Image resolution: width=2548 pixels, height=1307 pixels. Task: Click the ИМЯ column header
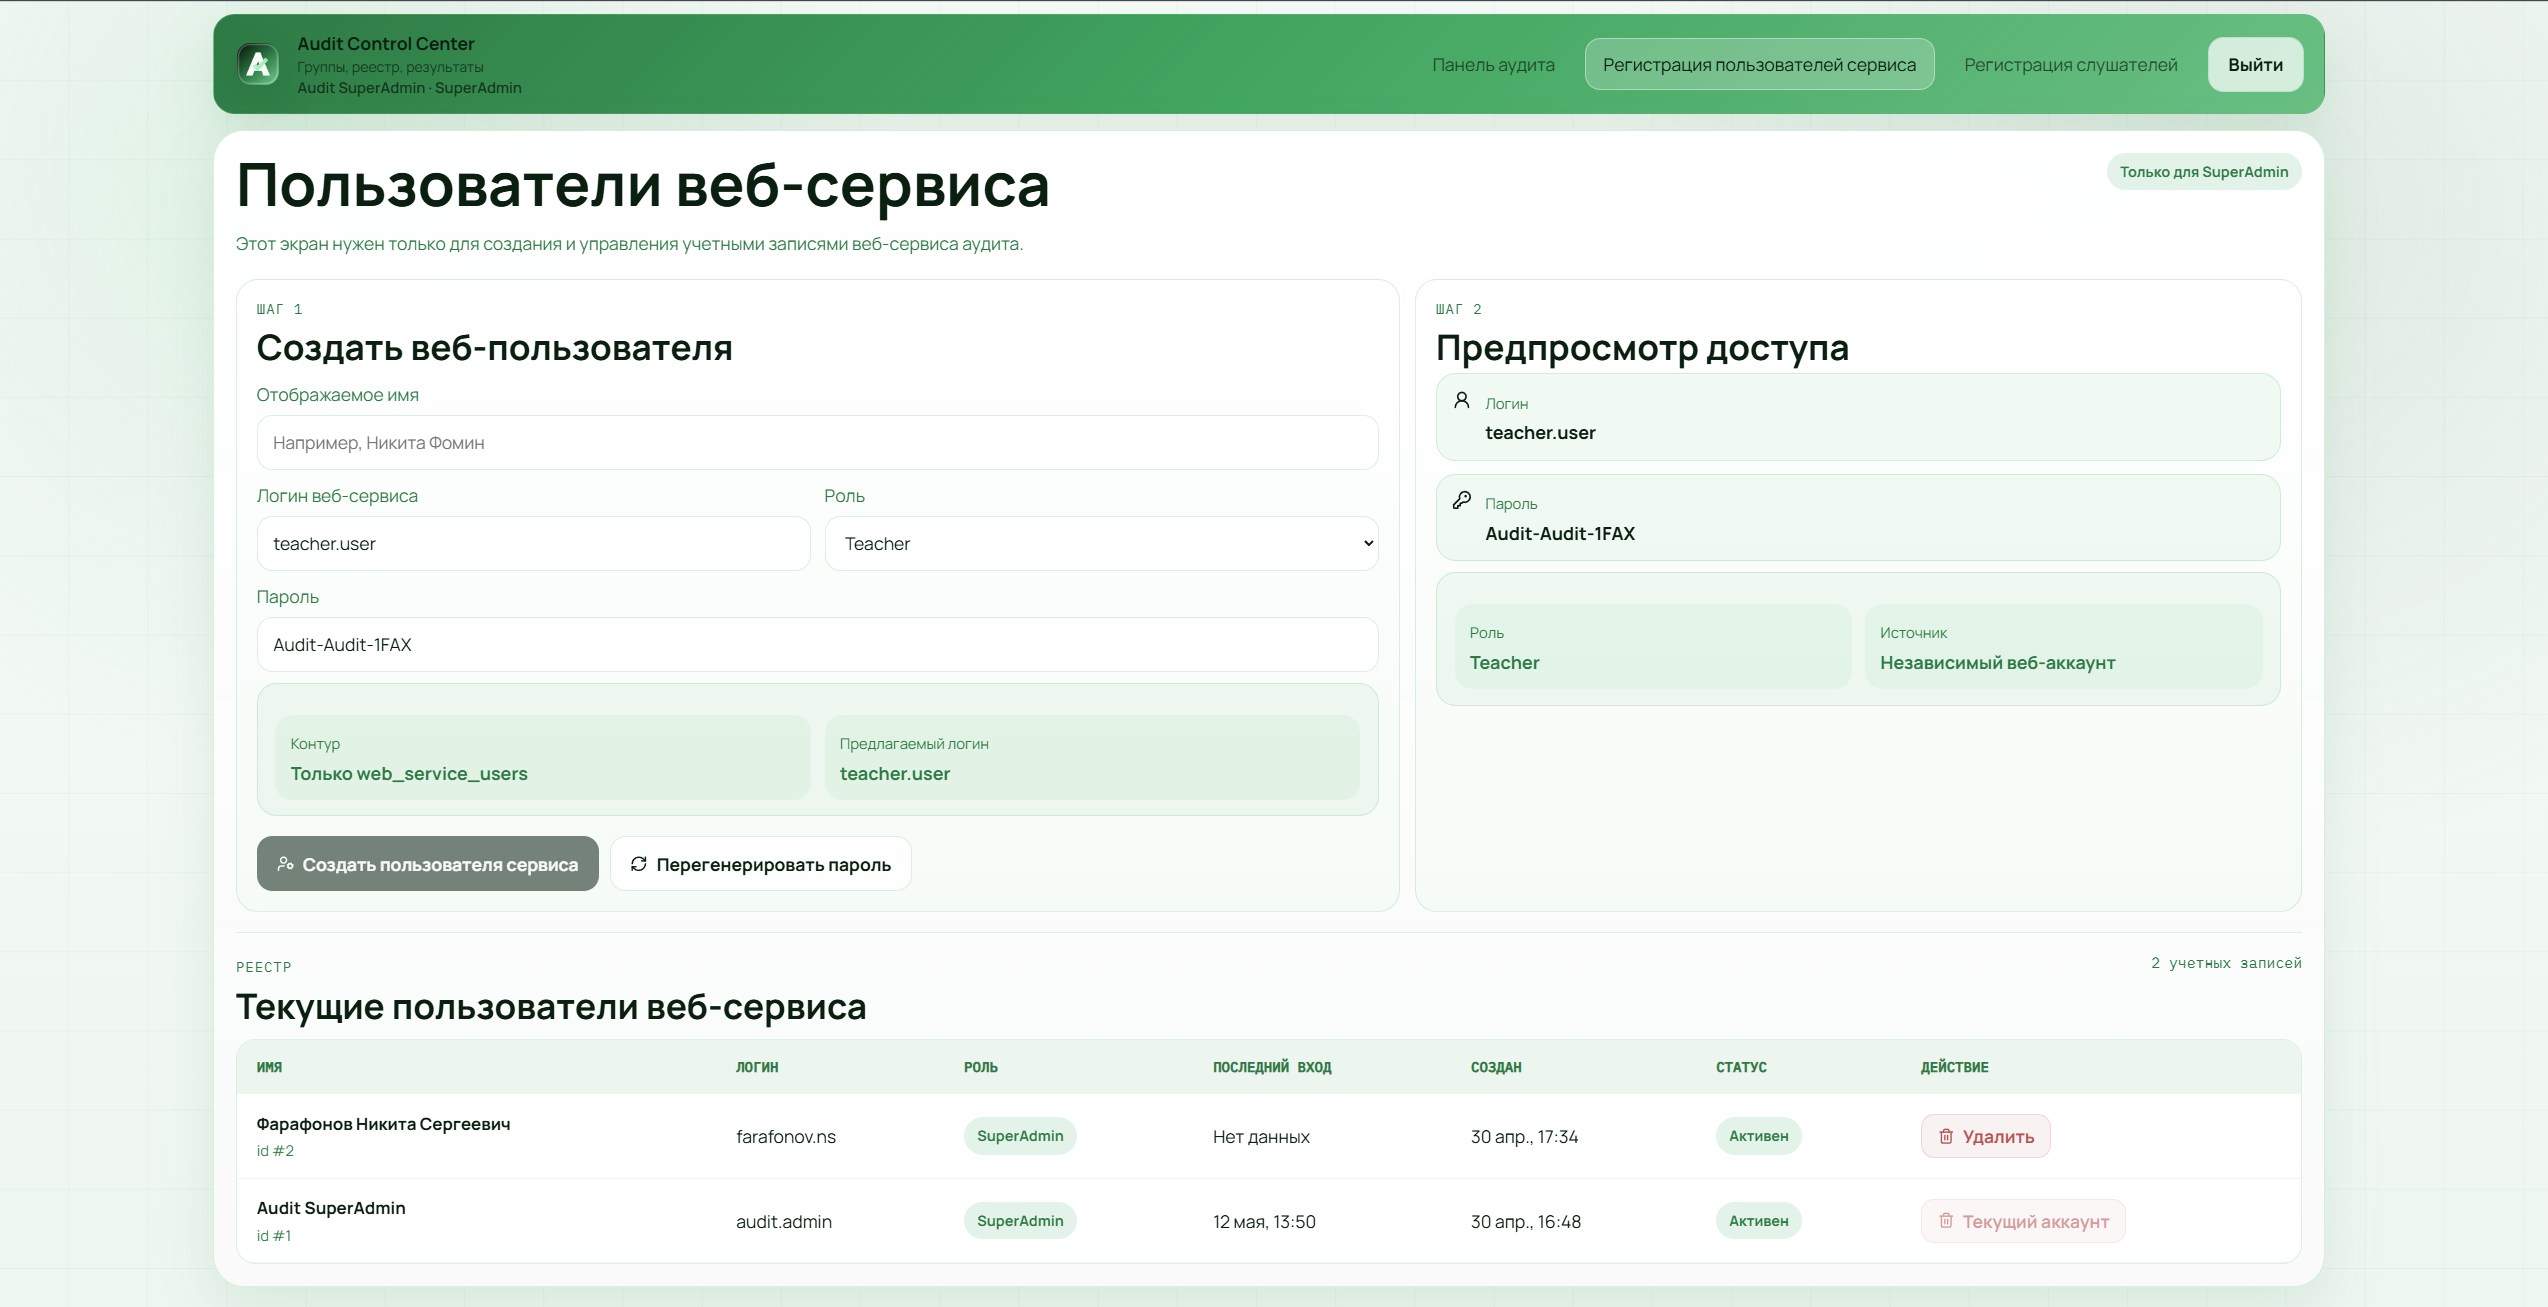tap(269, 1067)
